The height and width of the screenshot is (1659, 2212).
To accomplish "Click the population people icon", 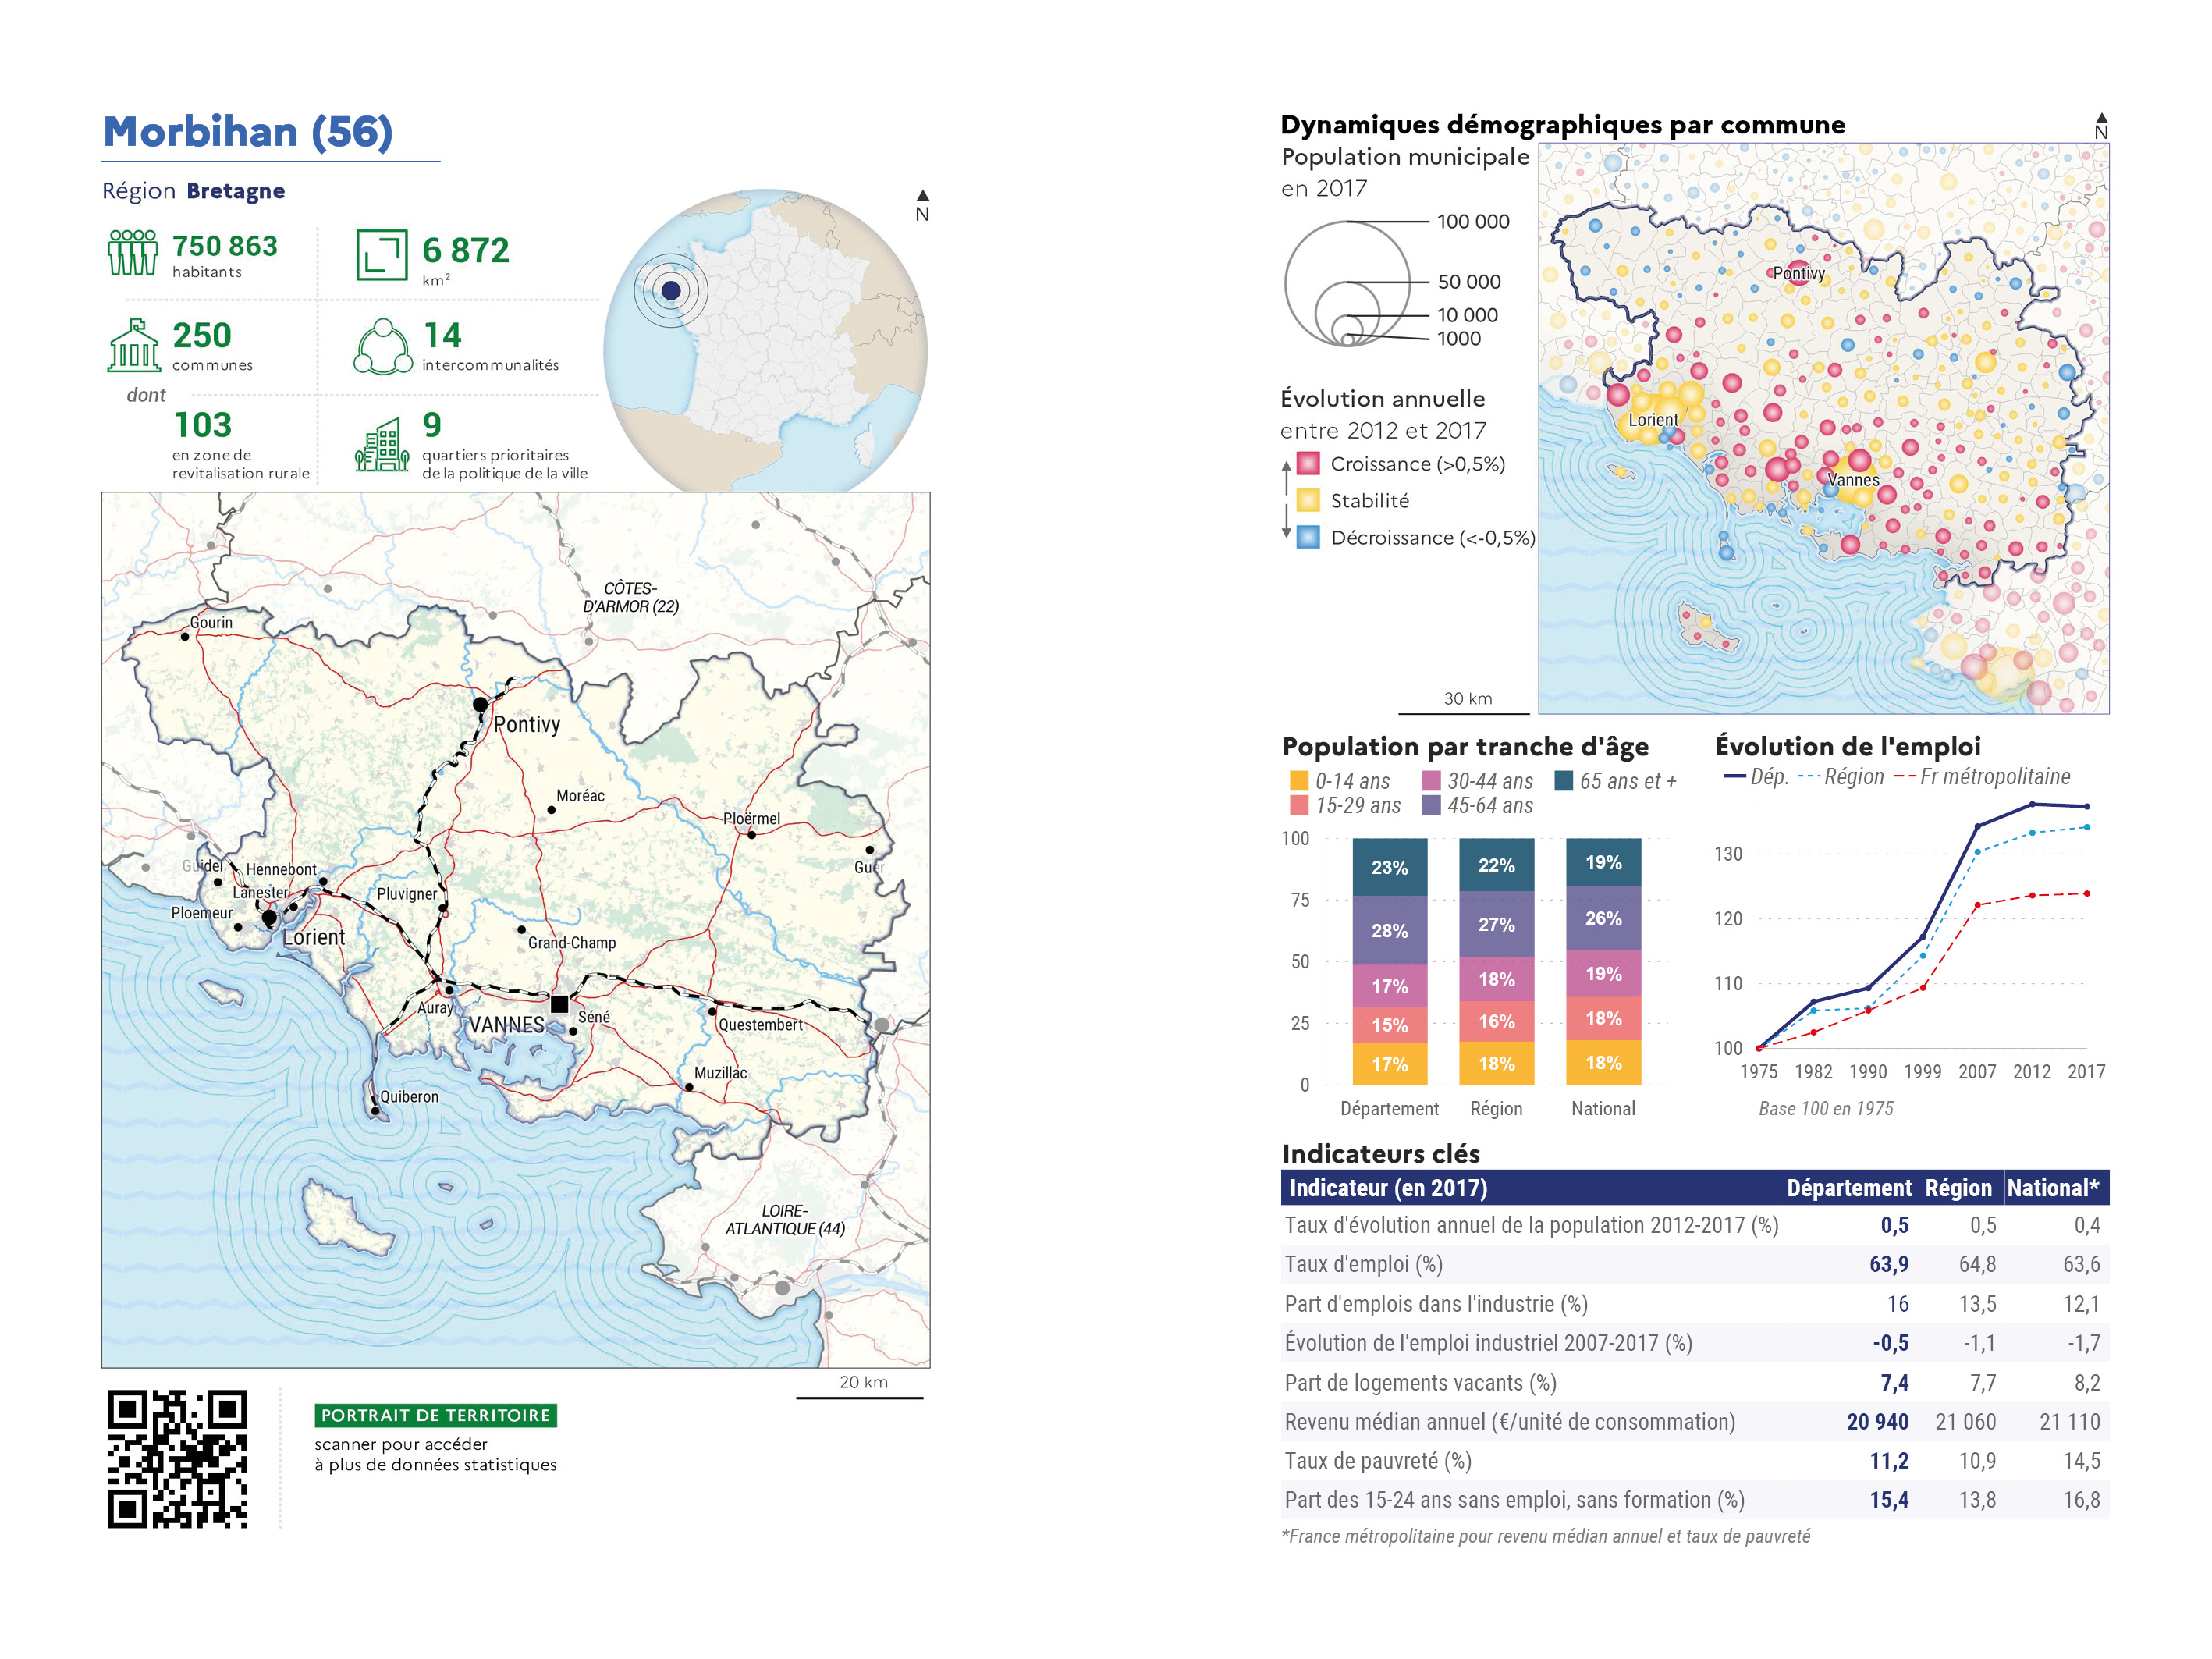I will coord(132,252).
